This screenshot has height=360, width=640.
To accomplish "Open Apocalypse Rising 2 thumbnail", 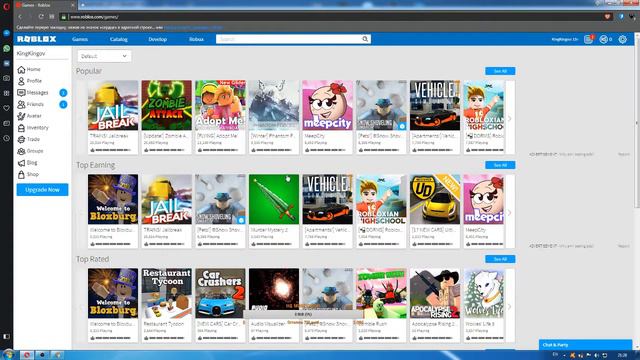I will point(435,293).
